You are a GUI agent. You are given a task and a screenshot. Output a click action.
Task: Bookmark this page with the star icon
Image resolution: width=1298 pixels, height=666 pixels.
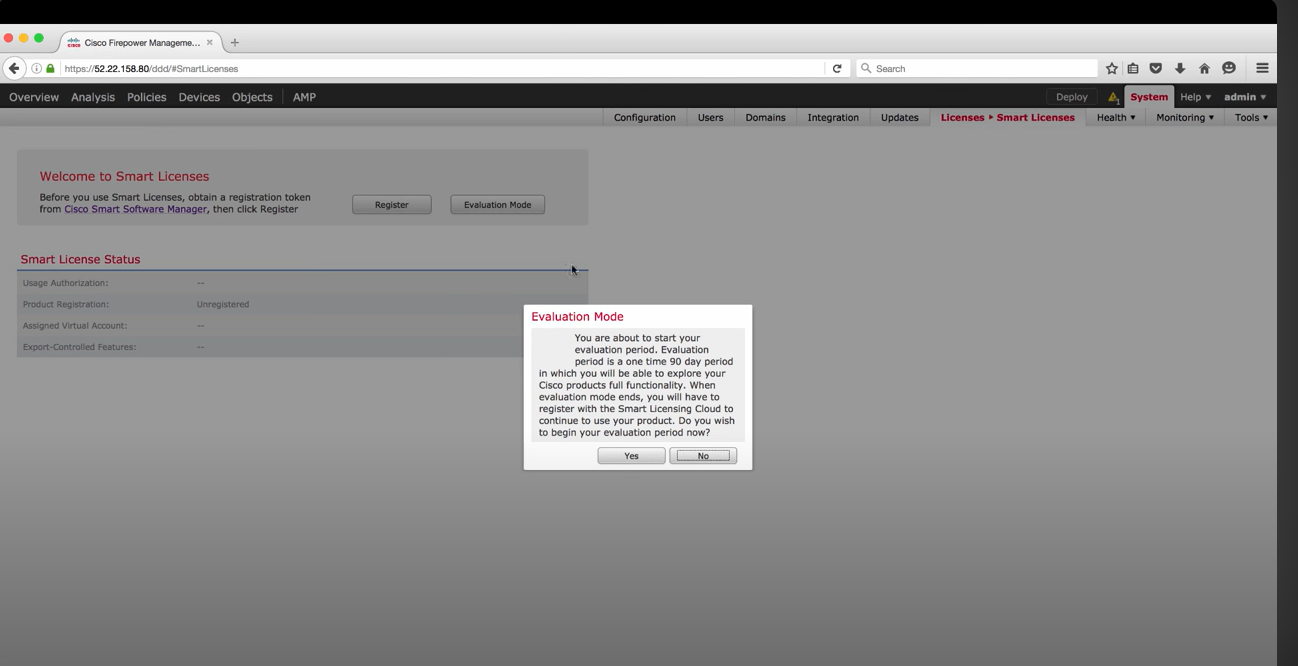(x=1111, y=68)
